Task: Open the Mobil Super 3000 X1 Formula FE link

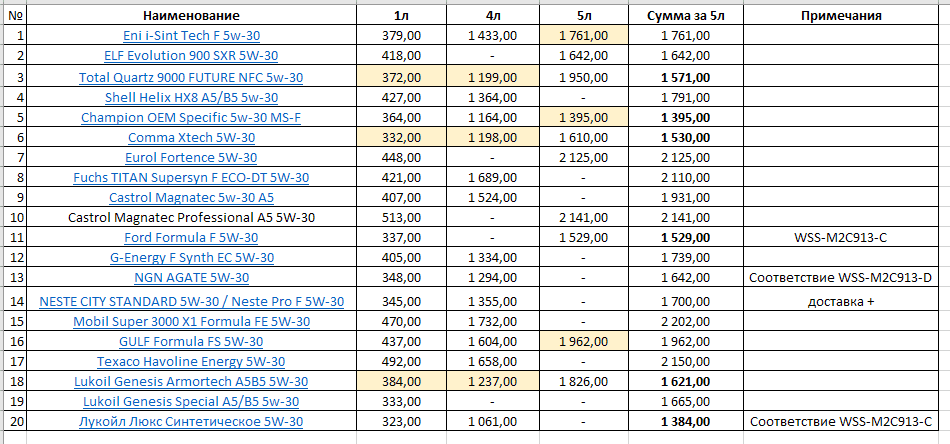Action: (191, 322)
